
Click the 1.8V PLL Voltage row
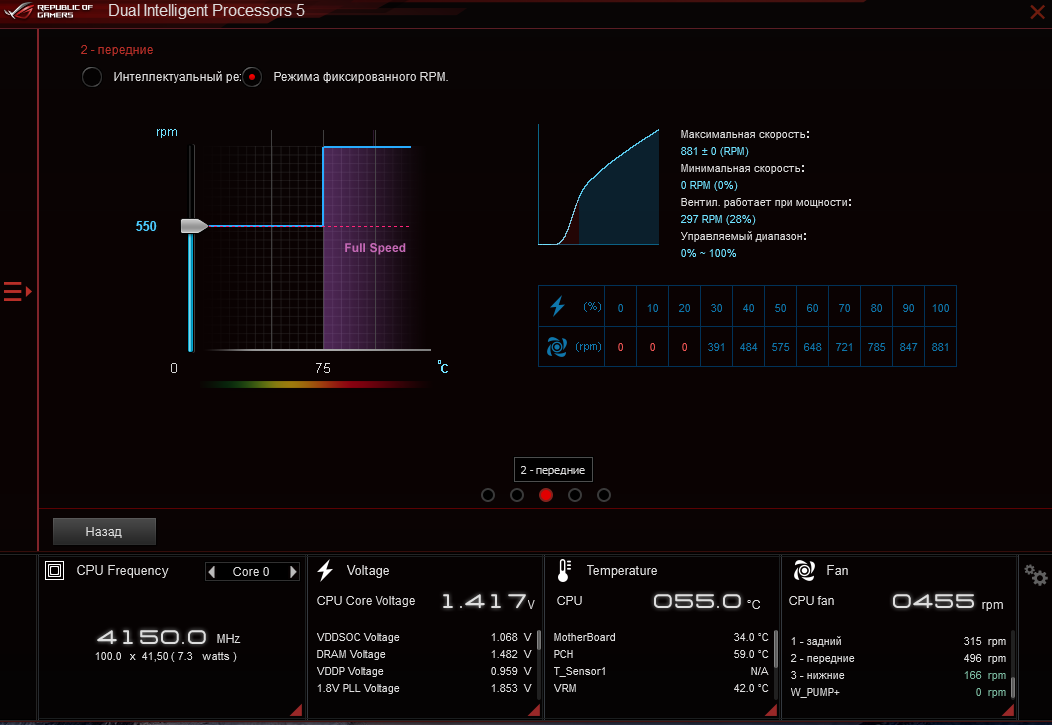(x=423, y=688)
